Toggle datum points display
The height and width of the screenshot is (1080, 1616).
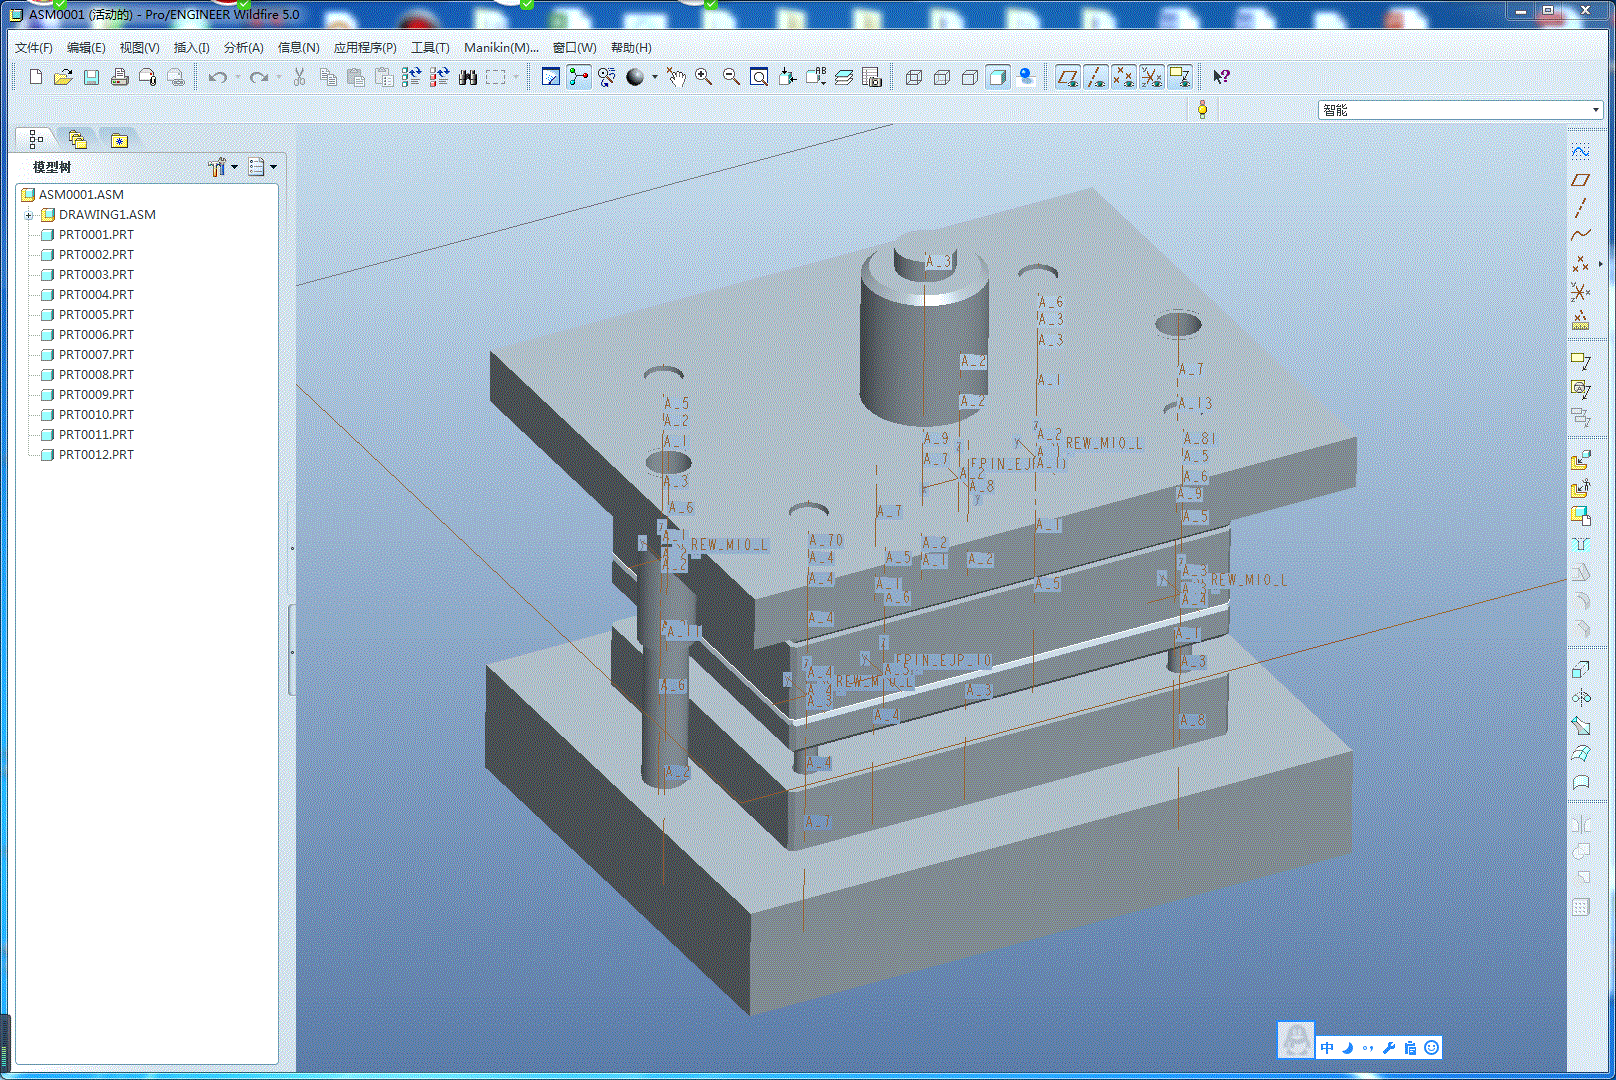click(1124, 77)
